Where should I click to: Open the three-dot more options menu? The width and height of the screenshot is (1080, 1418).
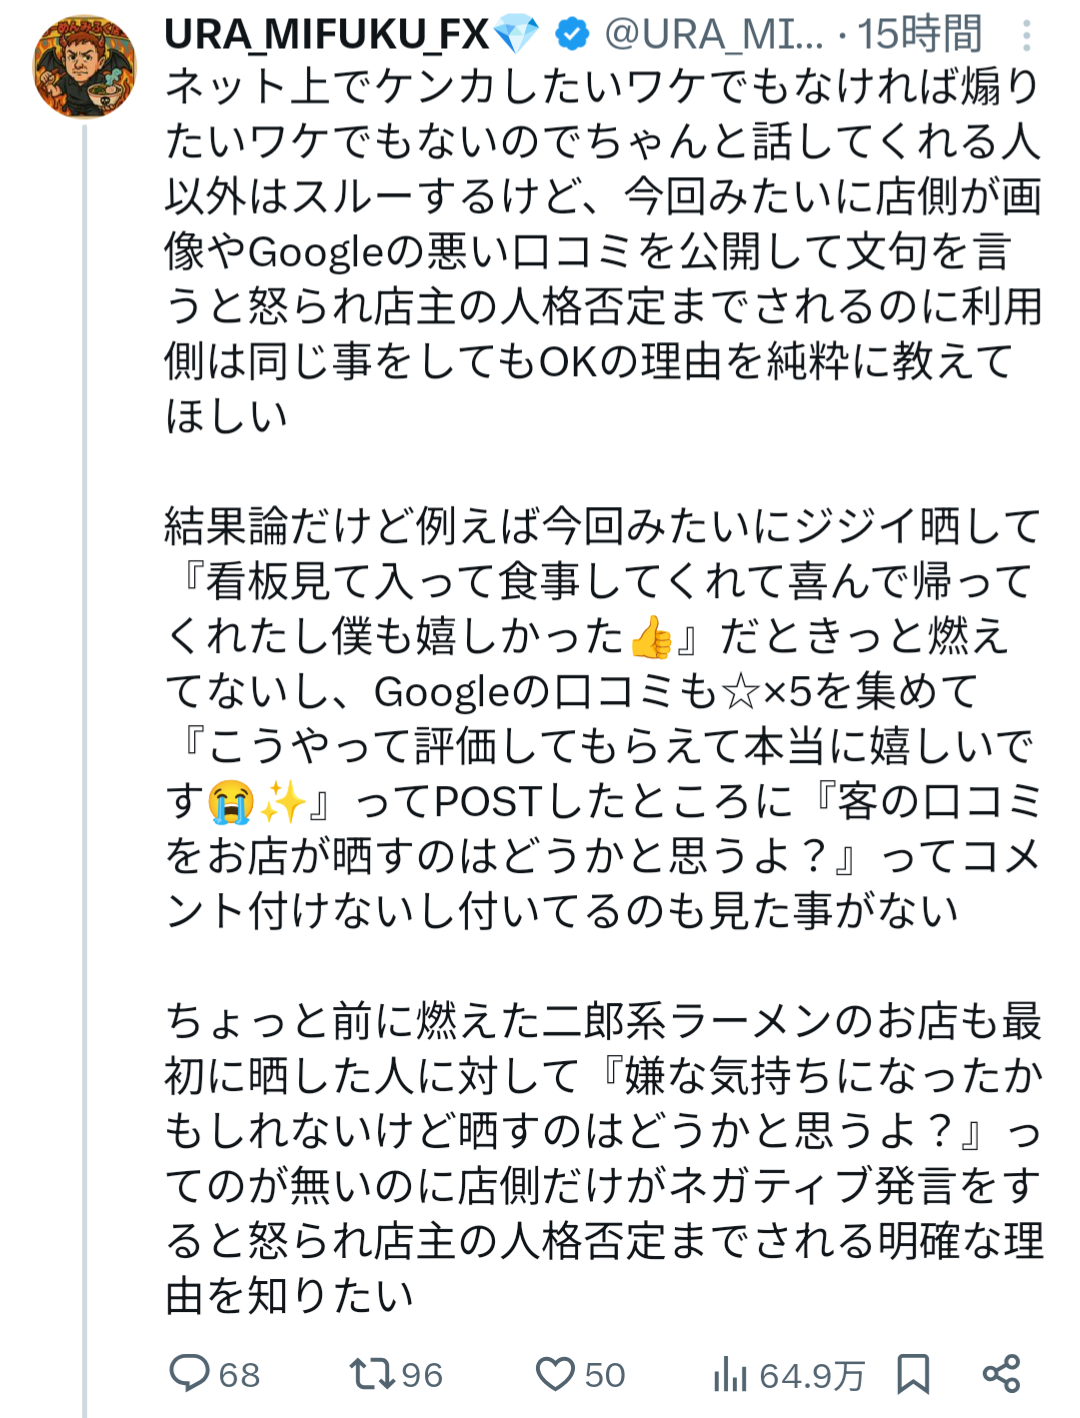1026,37
